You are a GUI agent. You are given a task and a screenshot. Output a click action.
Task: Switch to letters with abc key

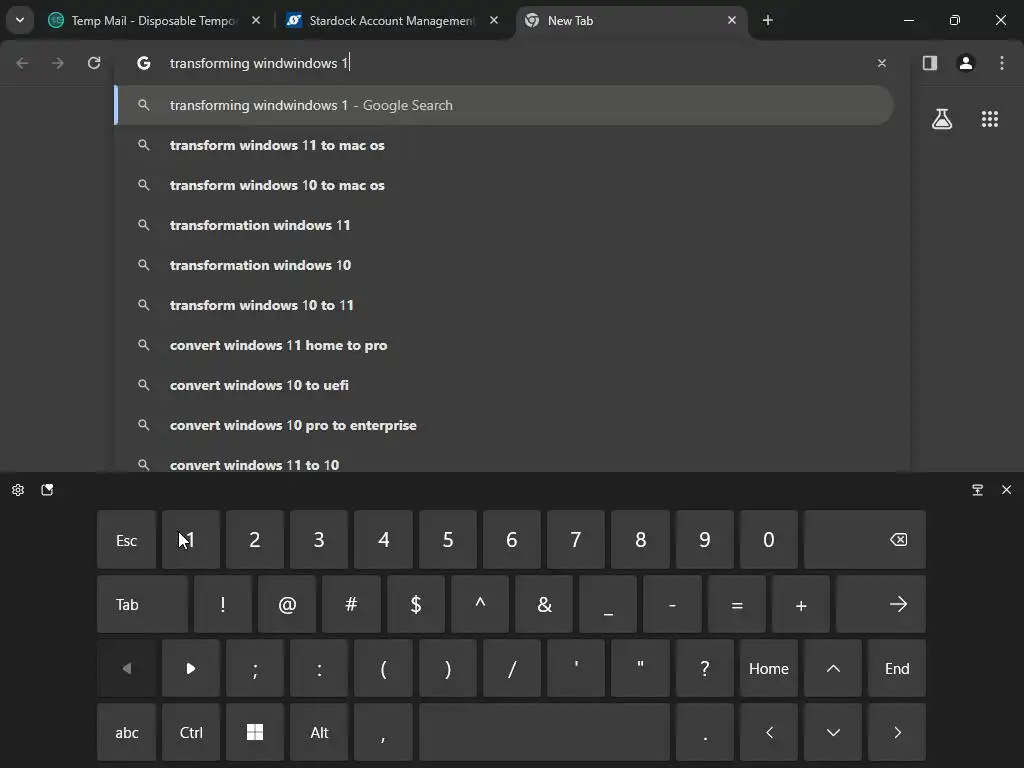[127, 732]
